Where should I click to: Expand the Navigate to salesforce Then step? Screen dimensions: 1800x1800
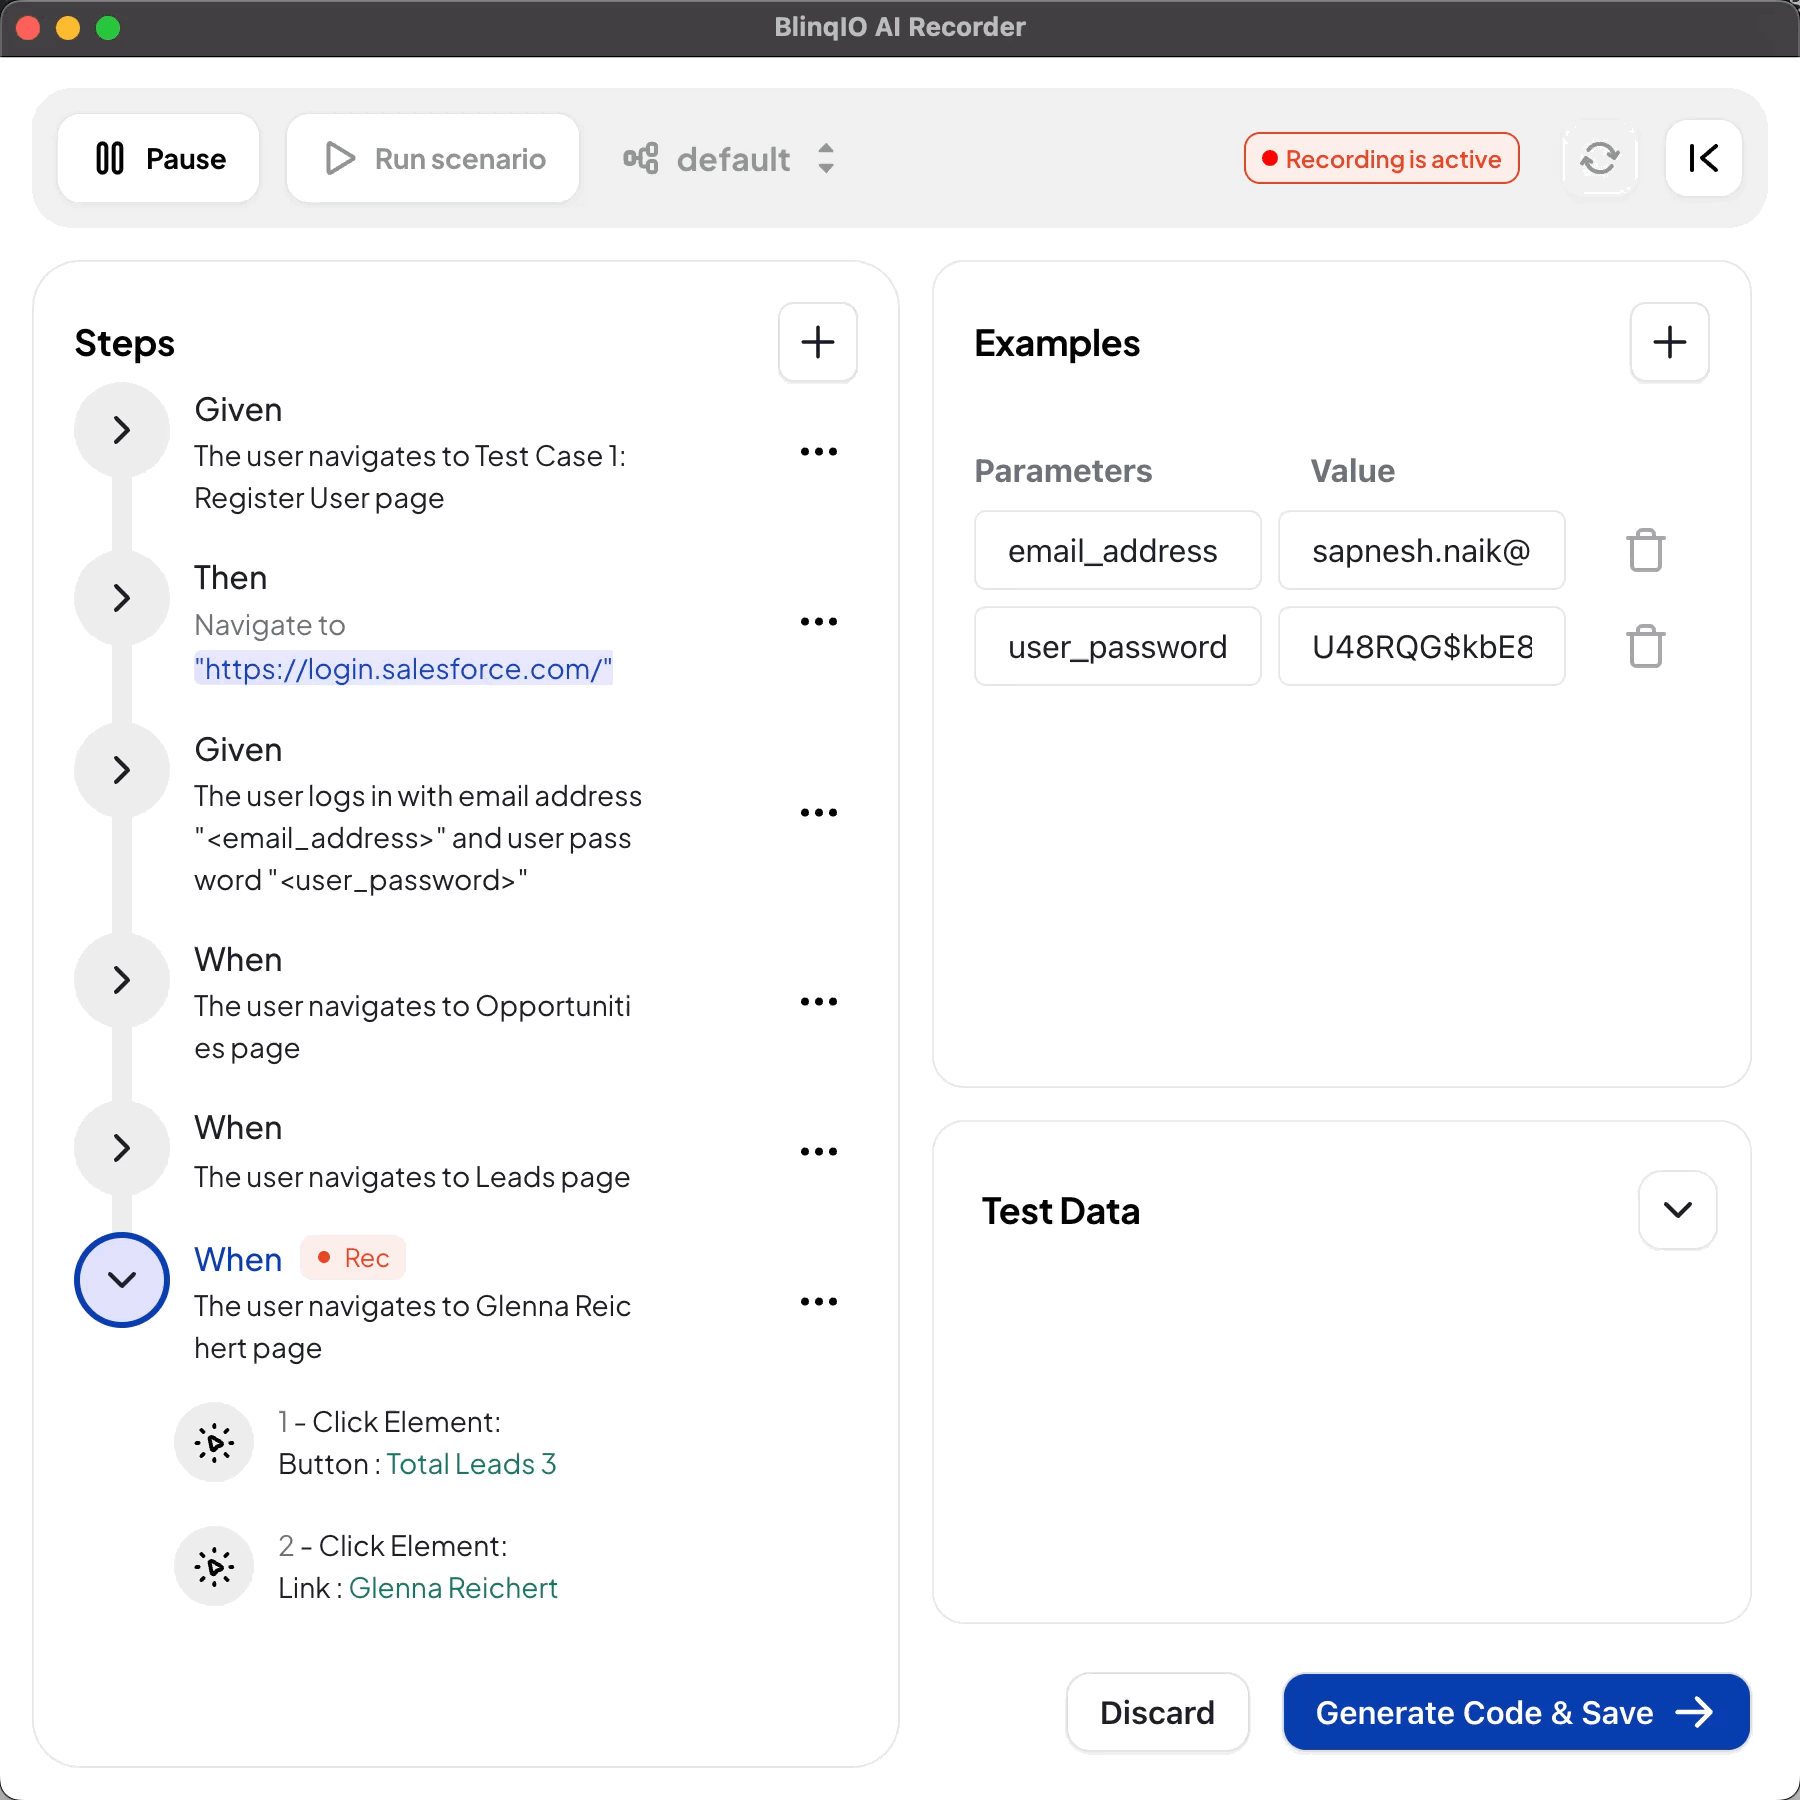[x=122, y=598]
